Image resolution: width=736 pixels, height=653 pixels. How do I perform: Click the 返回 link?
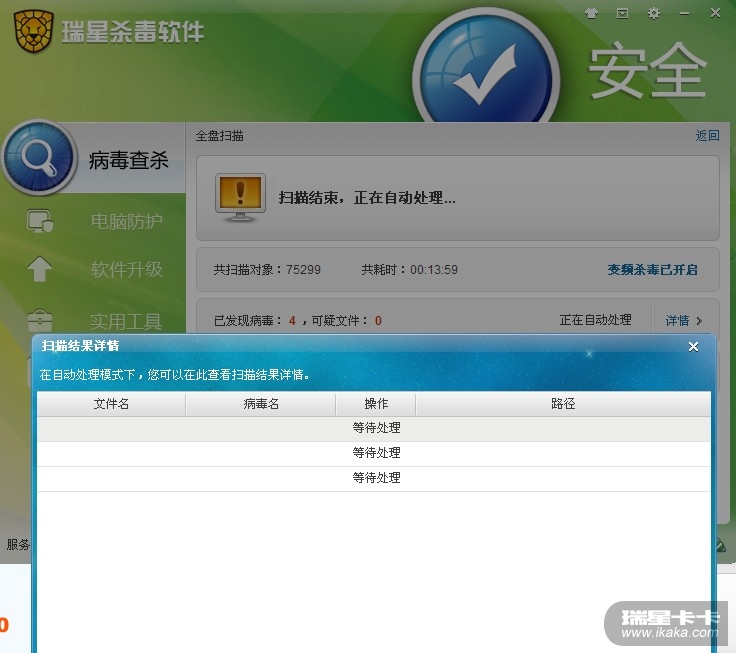point(707,136)
